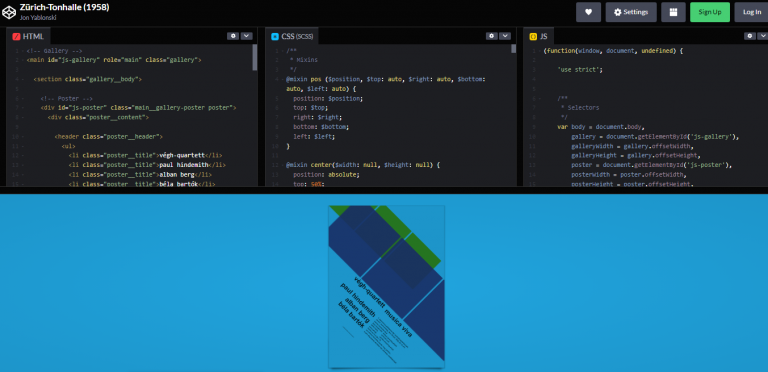Viewport: 768px width, 372px height.
Task: Expand the CSS editor dropdown chevron
Action: pos(505,36)
